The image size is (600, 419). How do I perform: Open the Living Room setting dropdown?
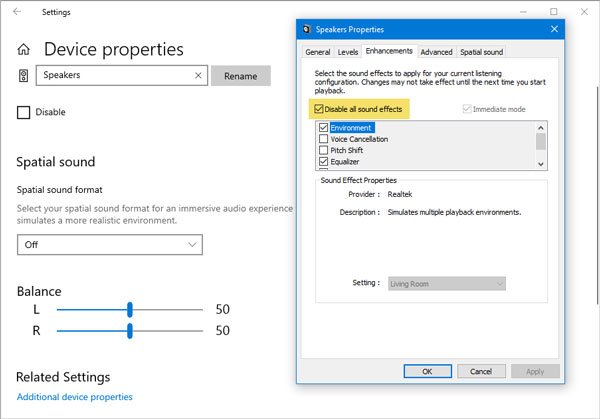(446, 283)
